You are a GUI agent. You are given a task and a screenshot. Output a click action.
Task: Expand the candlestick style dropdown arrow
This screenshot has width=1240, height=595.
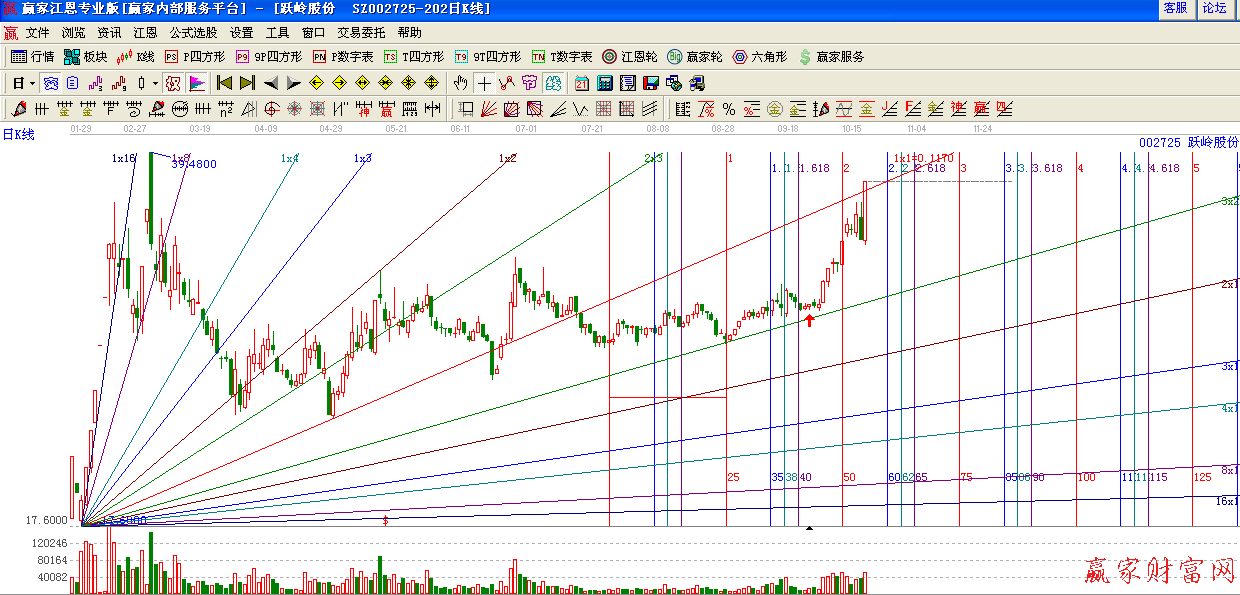tap(155, 83)
